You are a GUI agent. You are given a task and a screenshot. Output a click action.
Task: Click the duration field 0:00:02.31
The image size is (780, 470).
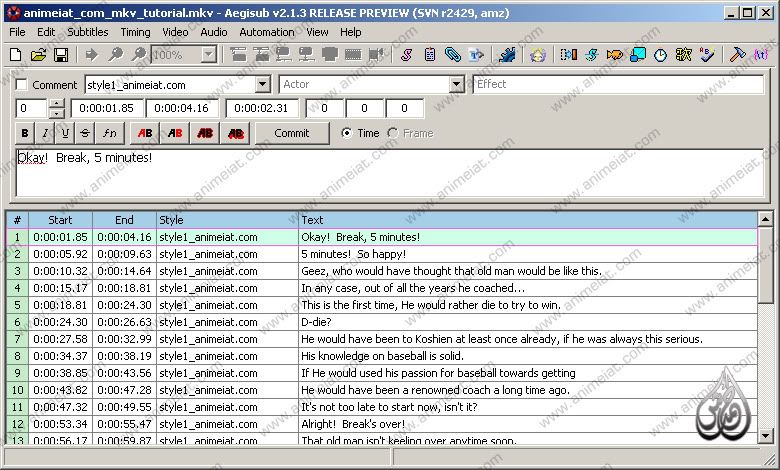click(262, 108)
